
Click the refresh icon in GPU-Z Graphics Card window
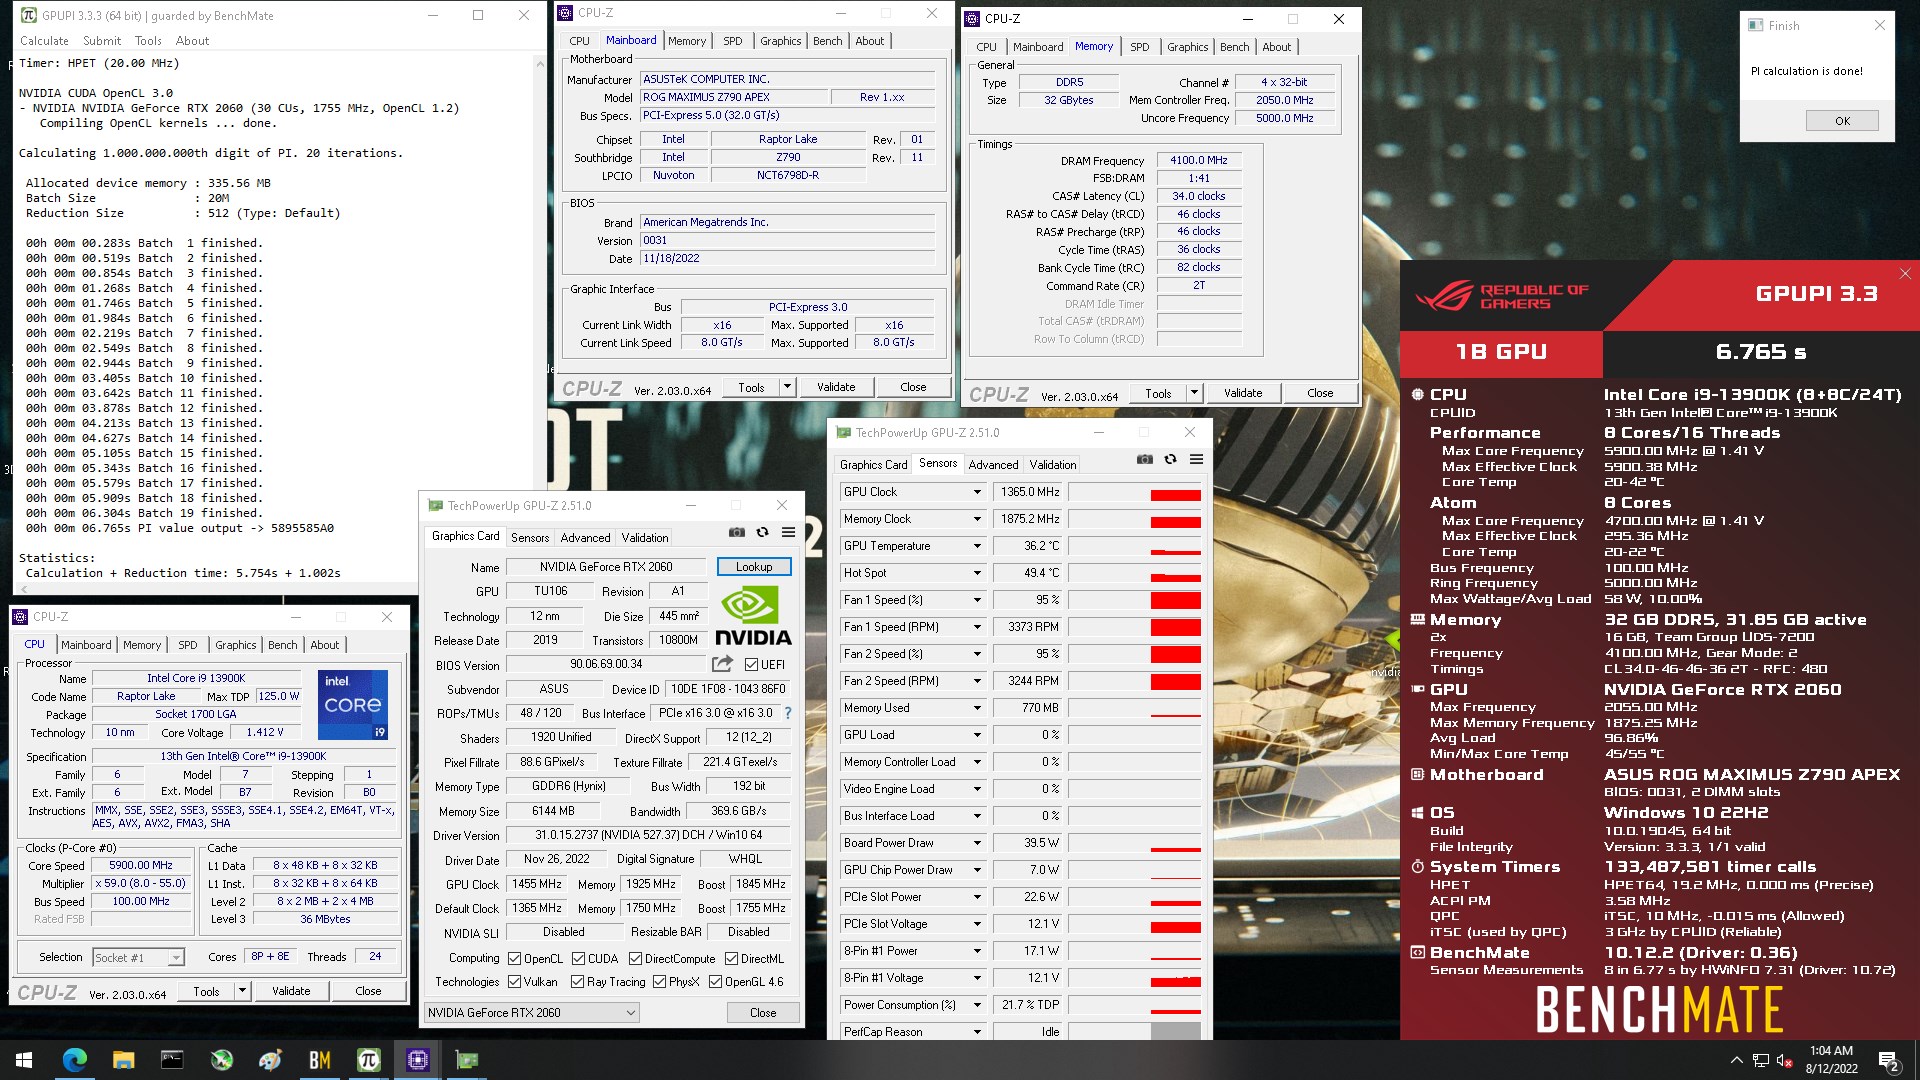(763, 532)
